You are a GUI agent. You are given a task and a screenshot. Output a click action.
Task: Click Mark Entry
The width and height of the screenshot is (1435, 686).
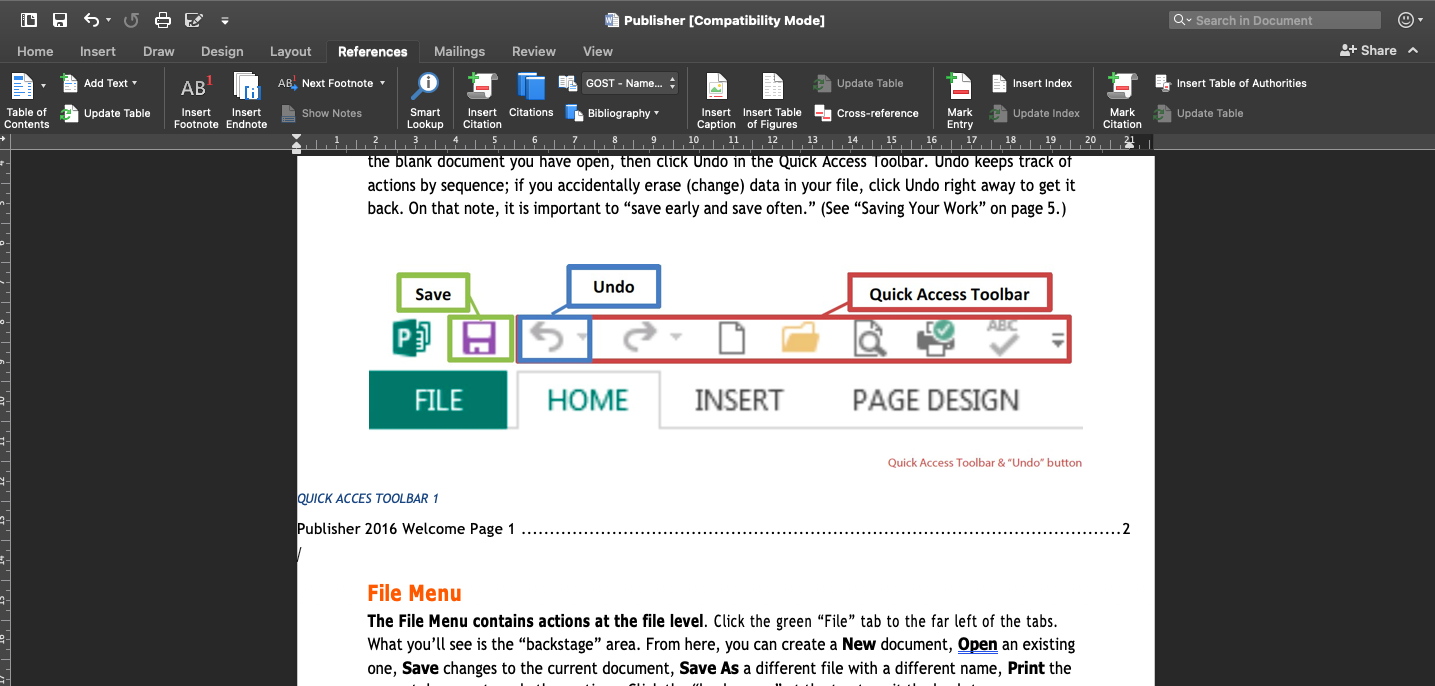click(x=960, y=101)
